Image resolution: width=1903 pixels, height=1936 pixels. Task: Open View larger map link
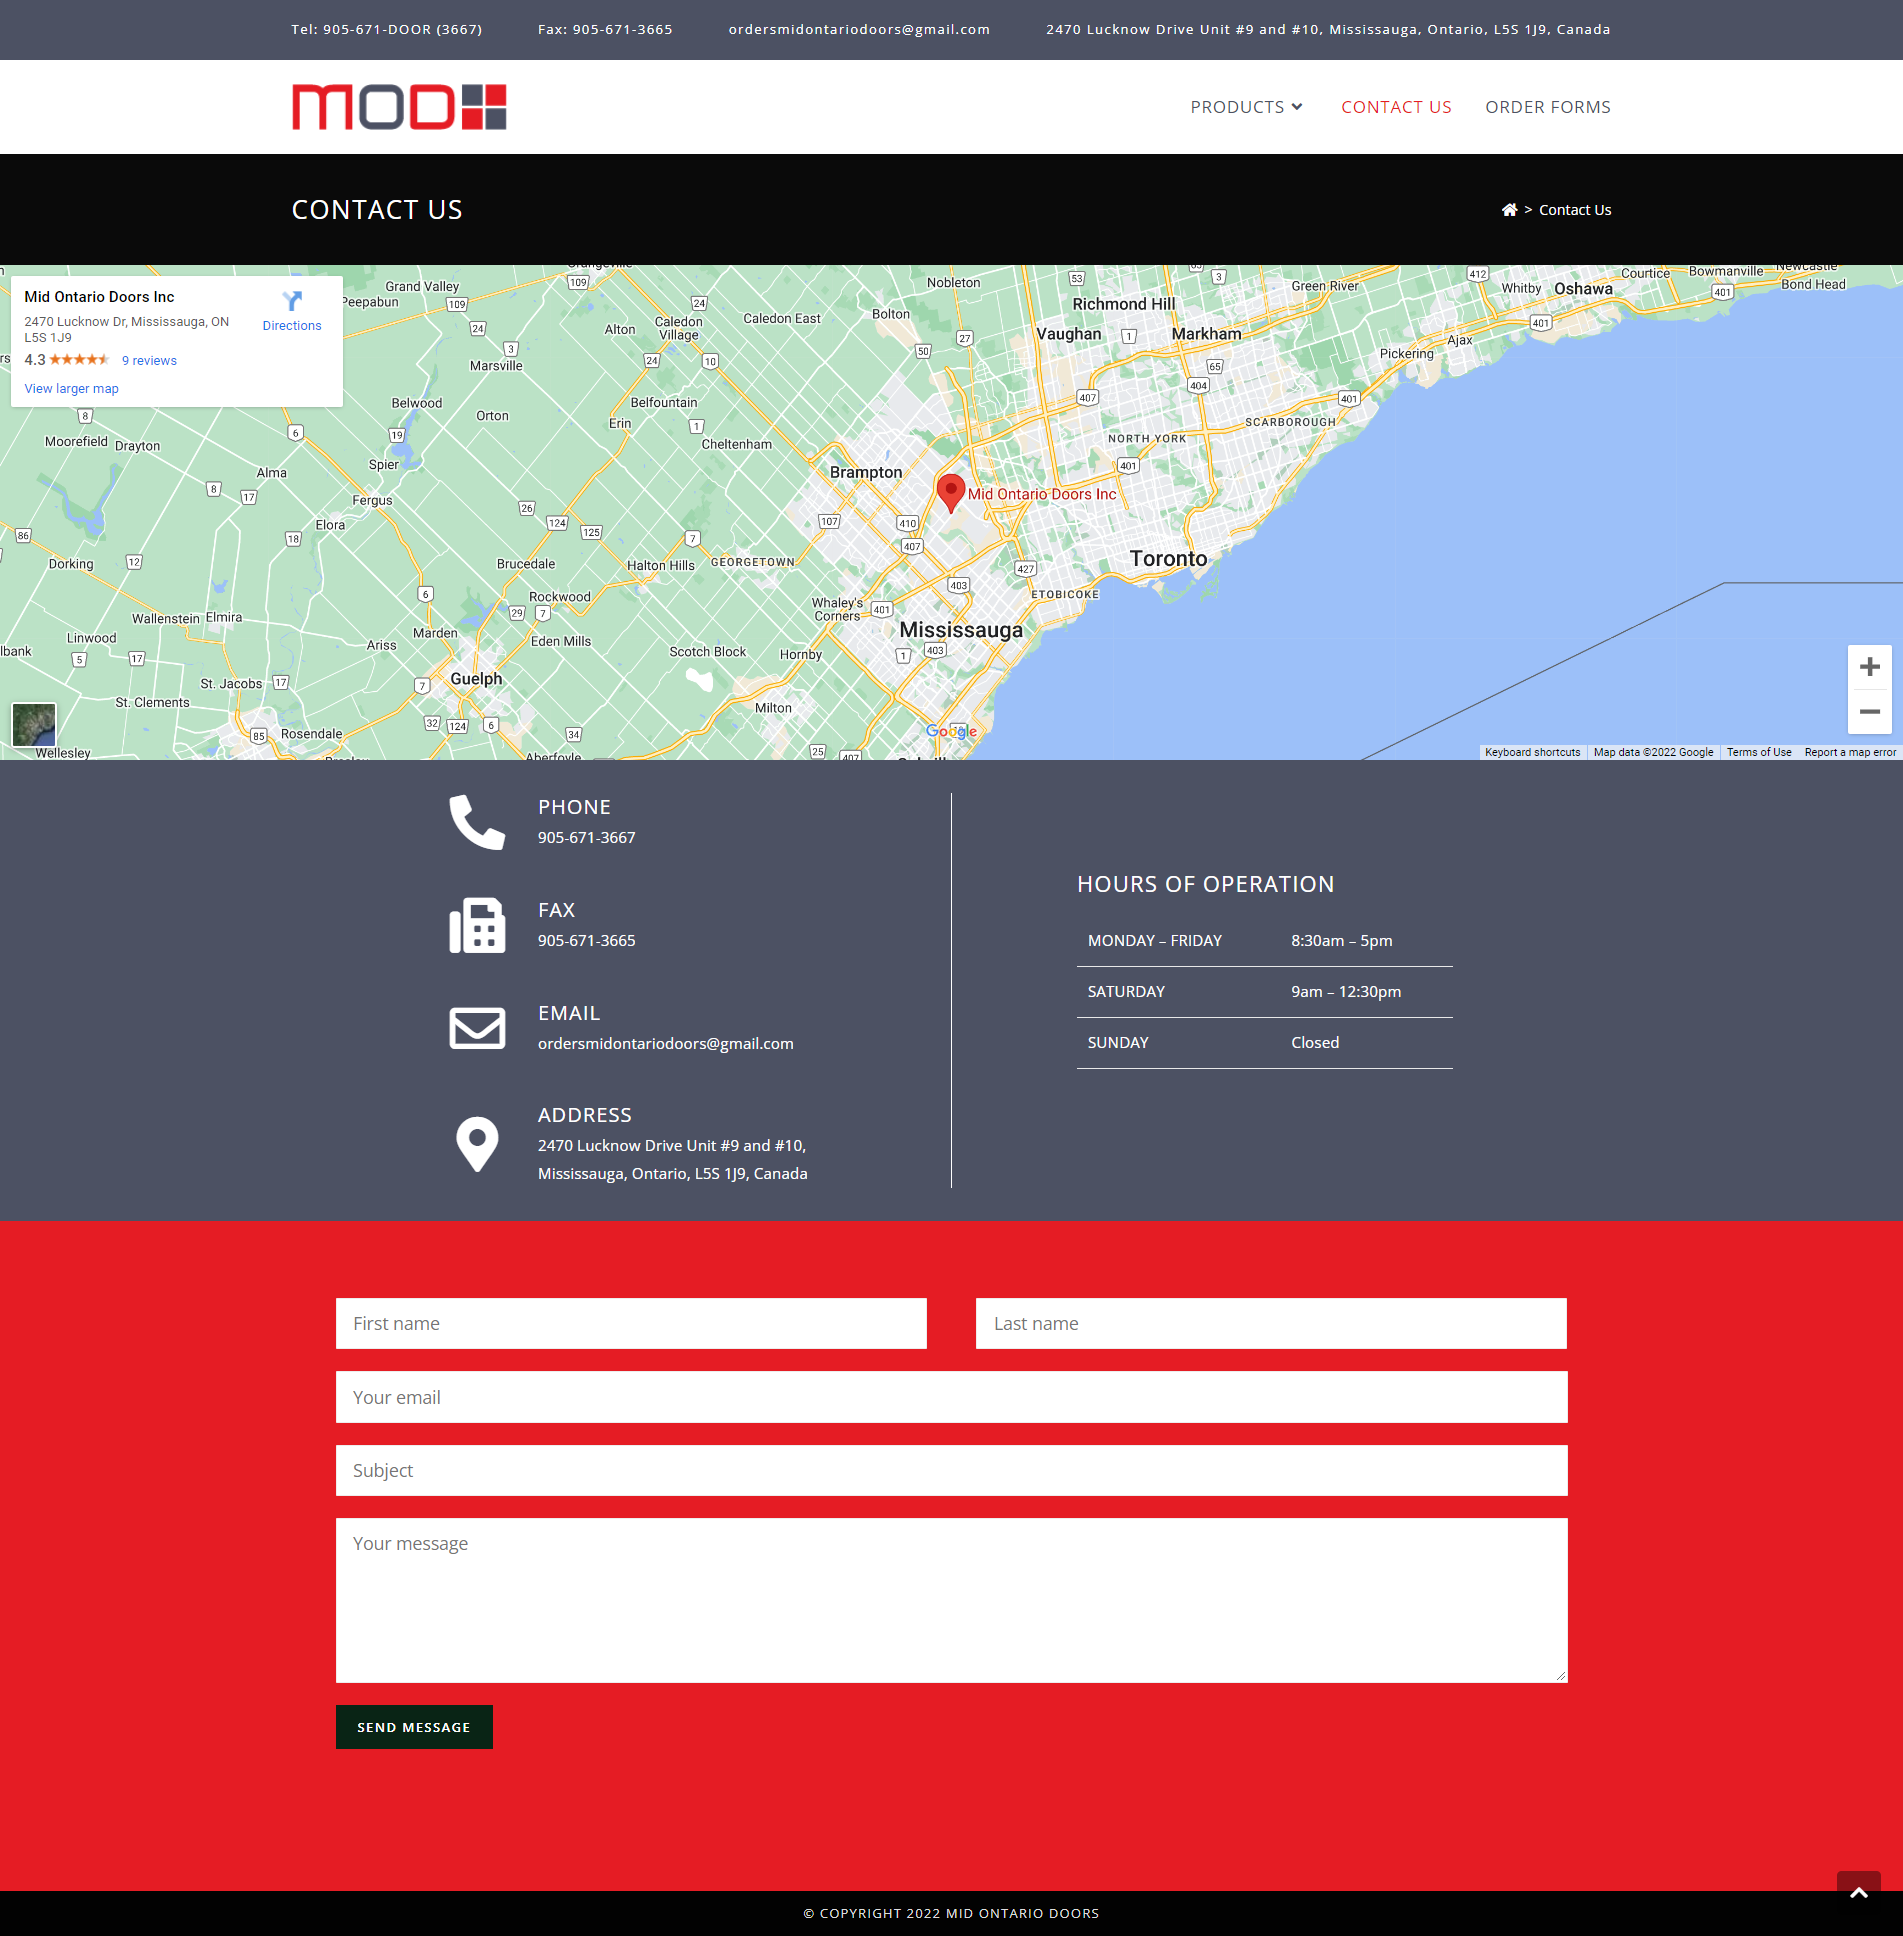(x=71, y=389)
